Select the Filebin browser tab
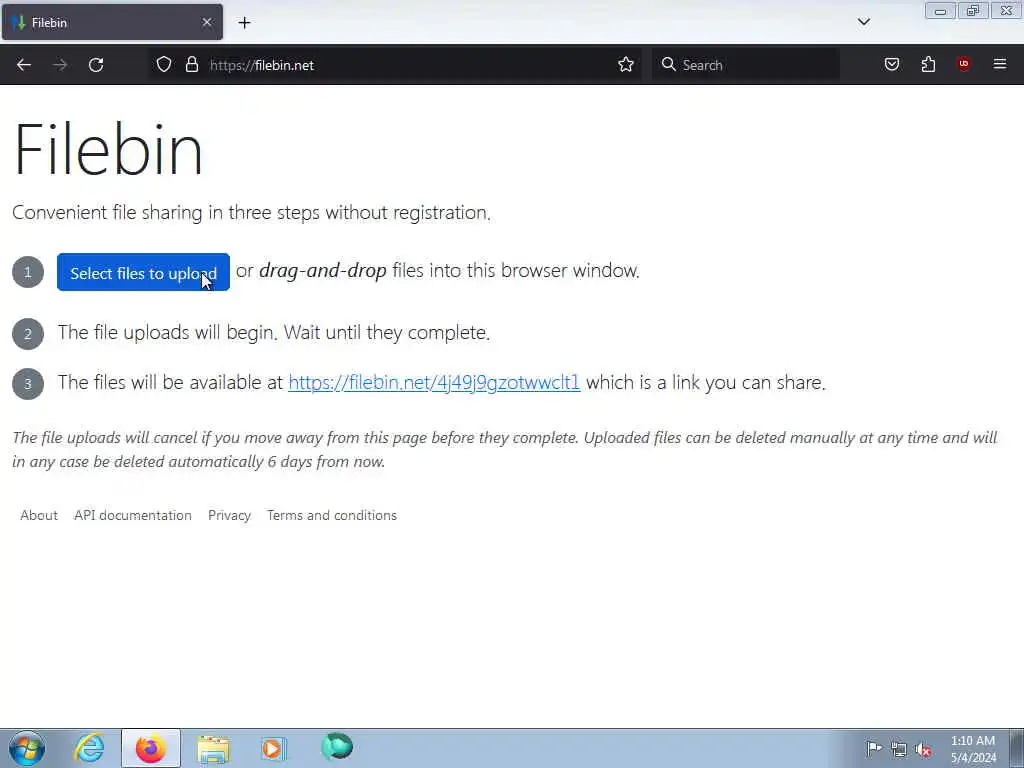This screenshot has height=768, width=1024. (112, 22)
